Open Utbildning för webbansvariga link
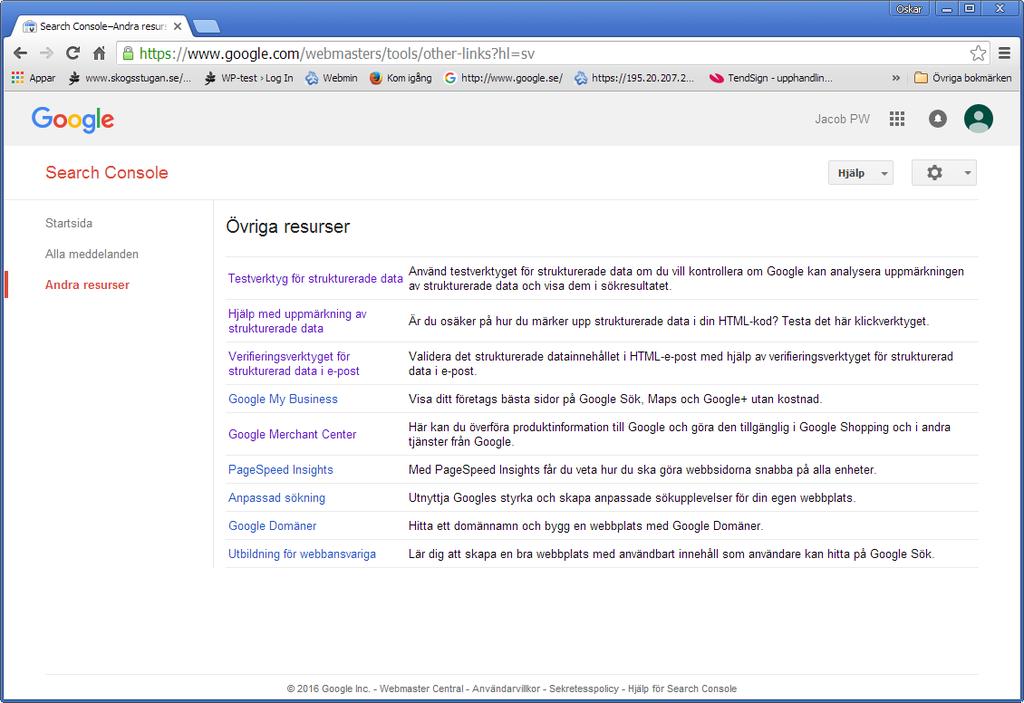 pos(302,554)
